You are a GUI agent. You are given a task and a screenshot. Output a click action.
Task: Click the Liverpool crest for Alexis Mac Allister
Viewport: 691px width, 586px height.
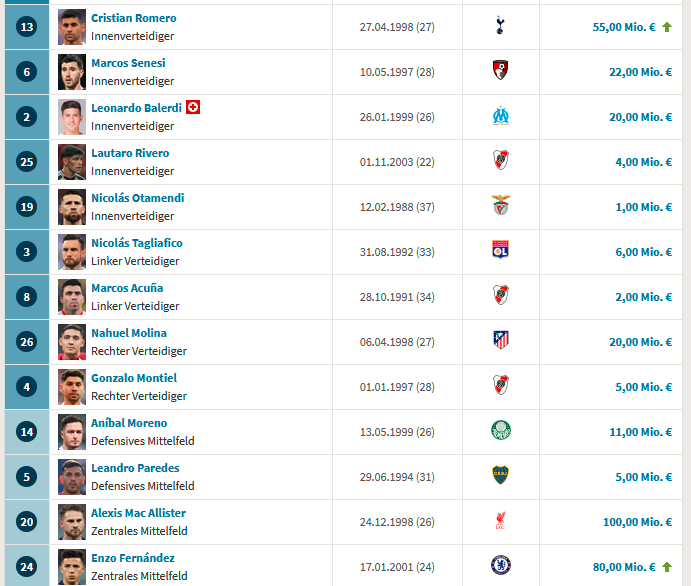coord(500,521)
